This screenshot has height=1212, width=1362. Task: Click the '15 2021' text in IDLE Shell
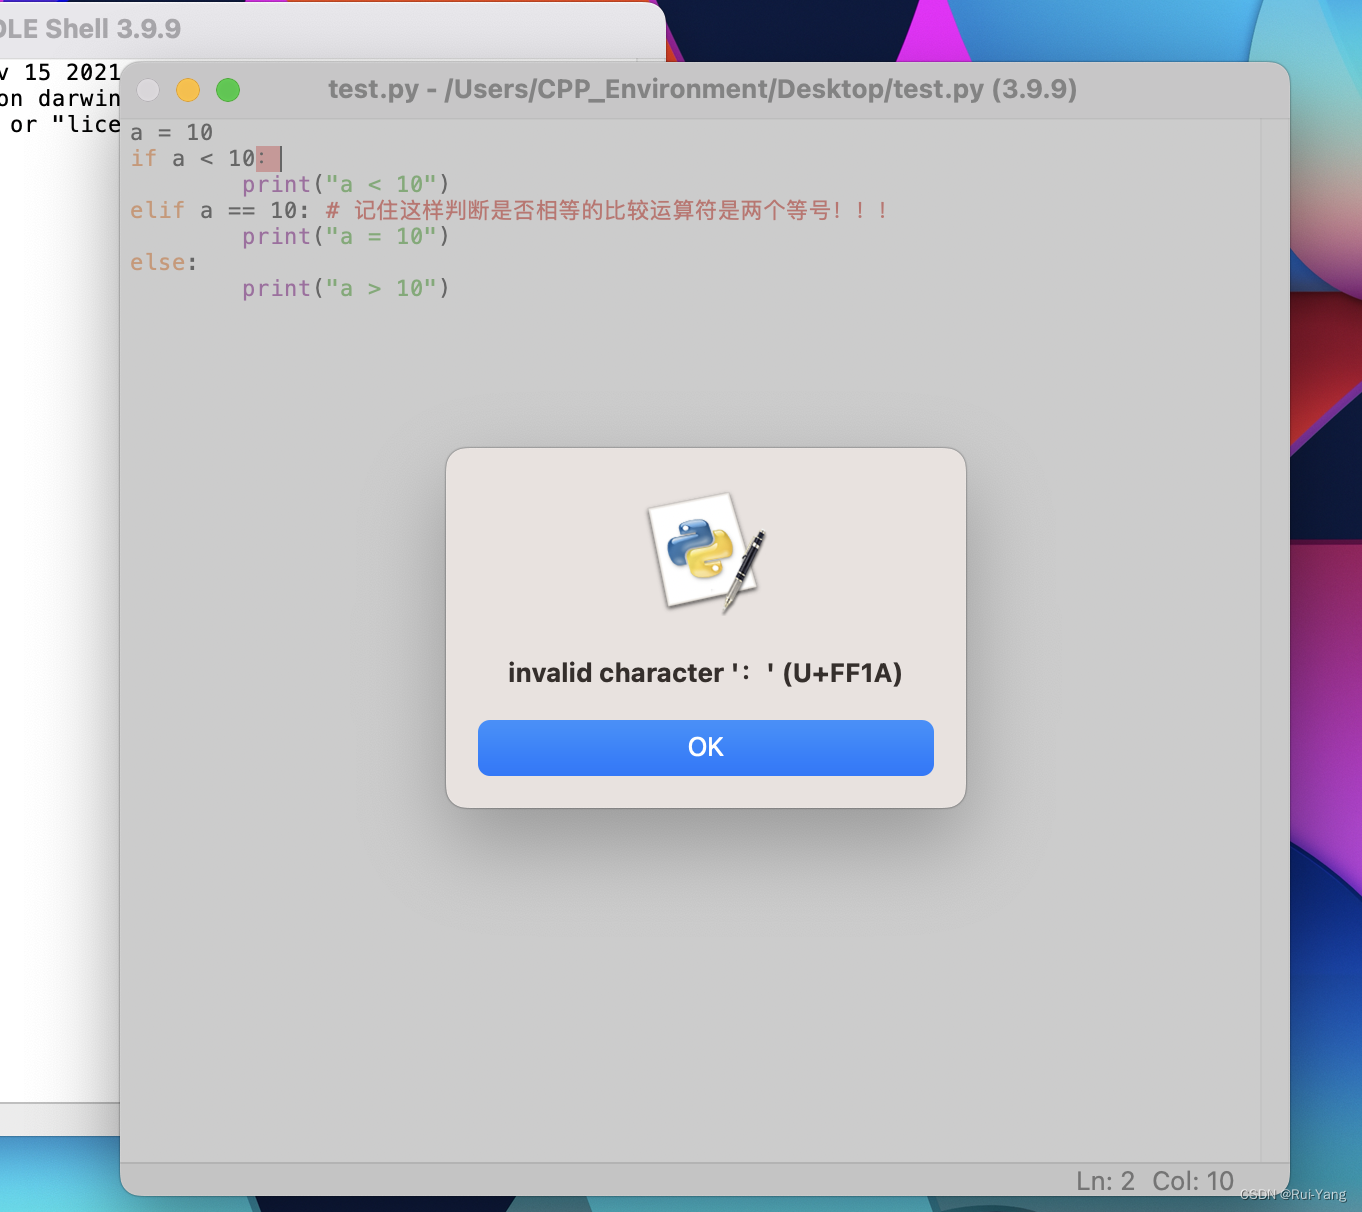coord(72,72)
